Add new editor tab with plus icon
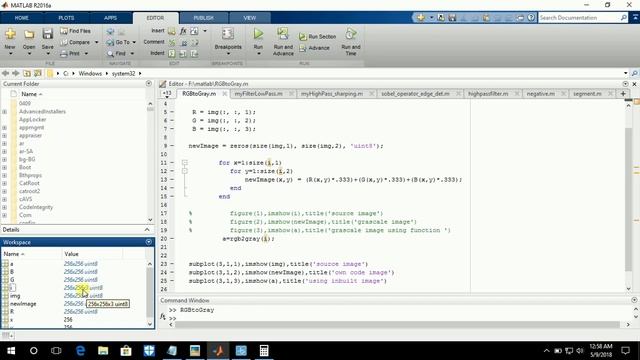The height and width of the screenshot is (360, 640). pos(623,94)
